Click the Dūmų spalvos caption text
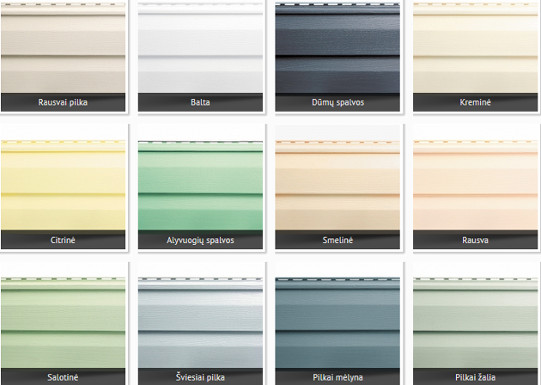The height and width of the screenshot is (385, 541). click(x=338, y=102)
